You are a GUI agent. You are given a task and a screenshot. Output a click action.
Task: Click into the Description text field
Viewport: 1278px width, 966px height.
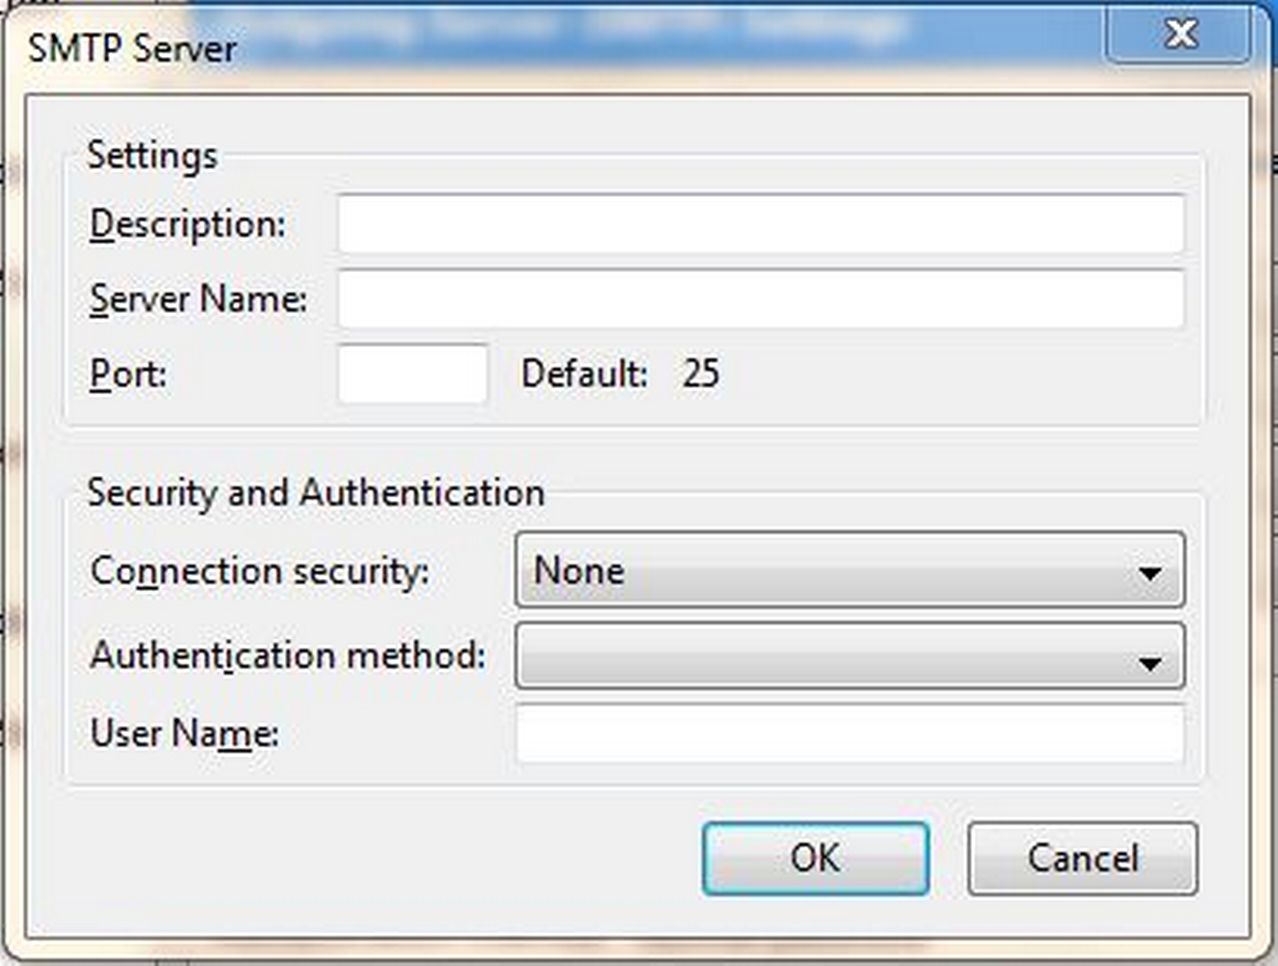pyautogui.click(x=761, y=224)
